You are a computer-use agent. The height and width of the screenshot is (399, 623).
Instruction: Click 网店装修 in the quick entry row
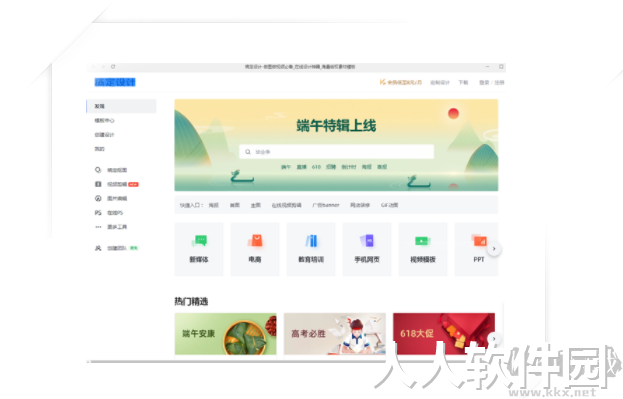(360, 205)
